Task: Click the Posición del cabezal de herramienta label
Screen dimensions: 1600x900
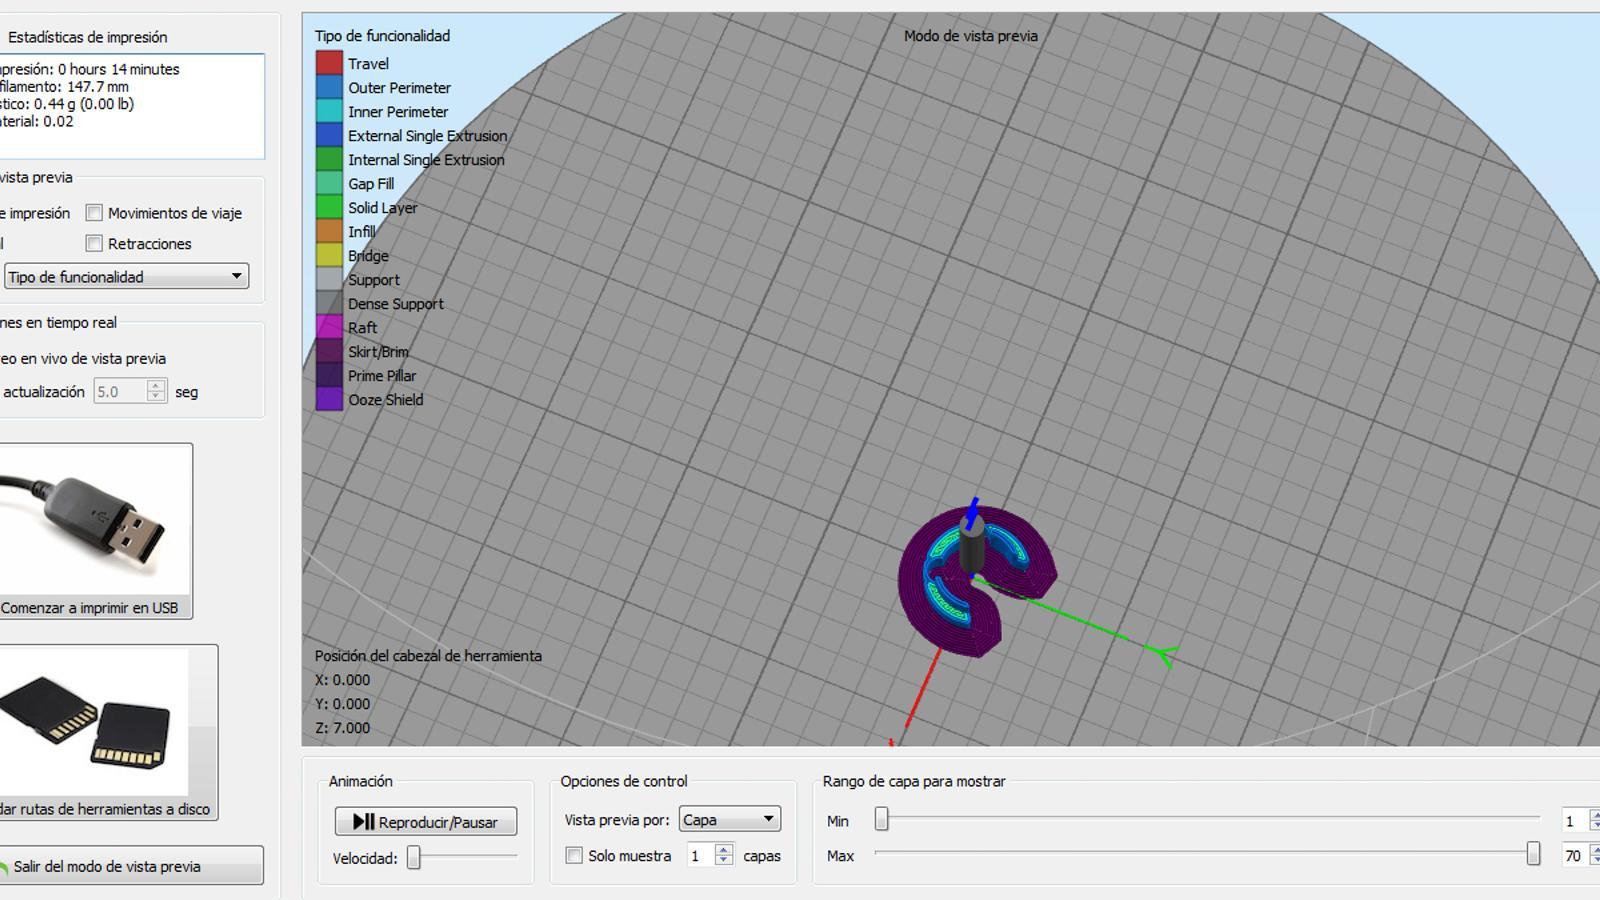Action: coord(428,656)
